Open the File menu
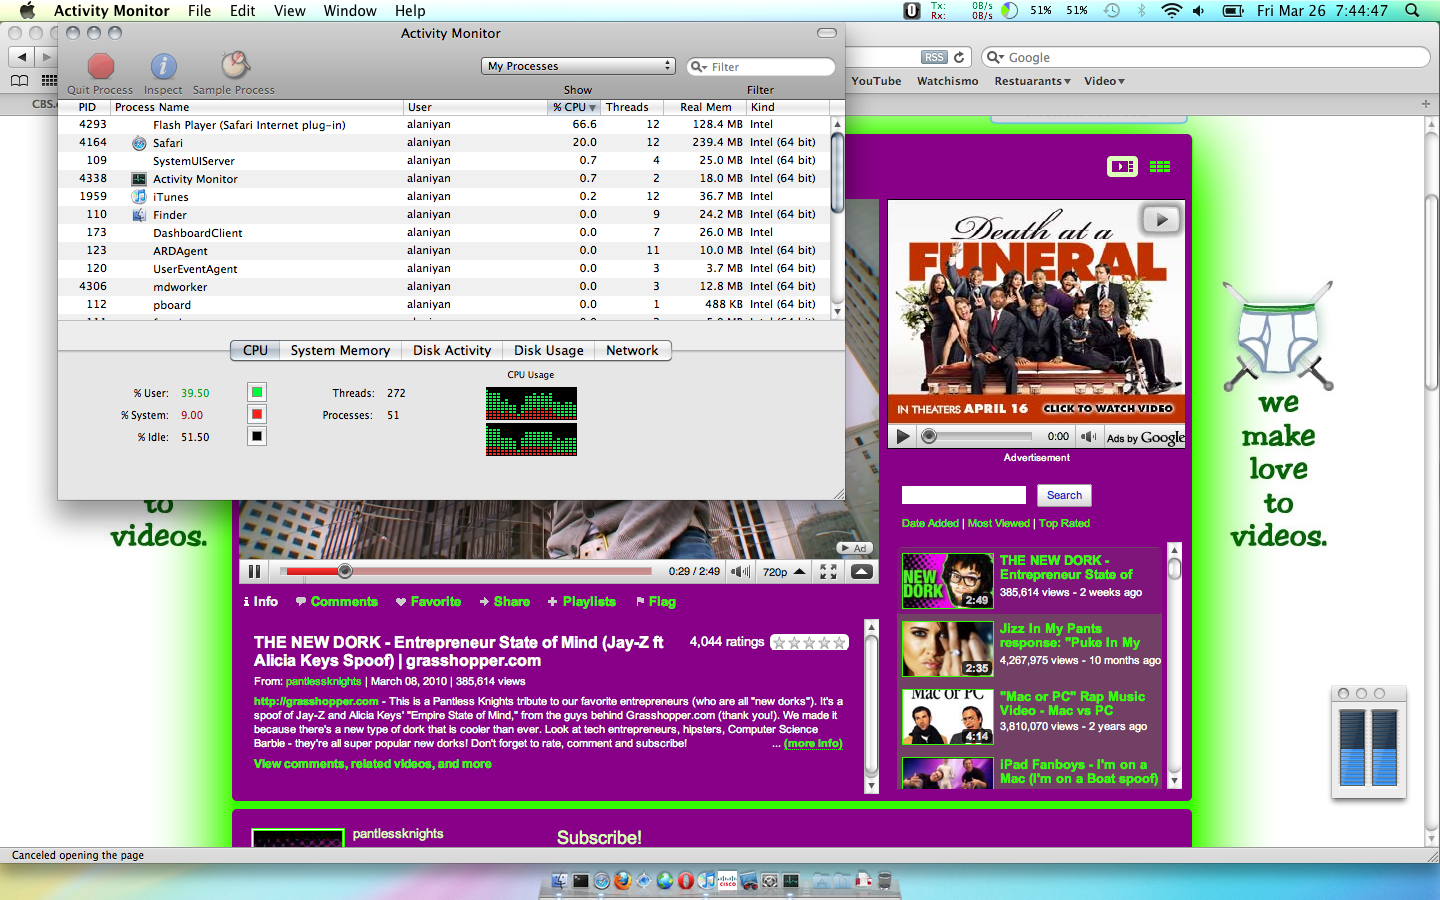The height and width of the screenshot is (900, 1440). pos(200,11)
